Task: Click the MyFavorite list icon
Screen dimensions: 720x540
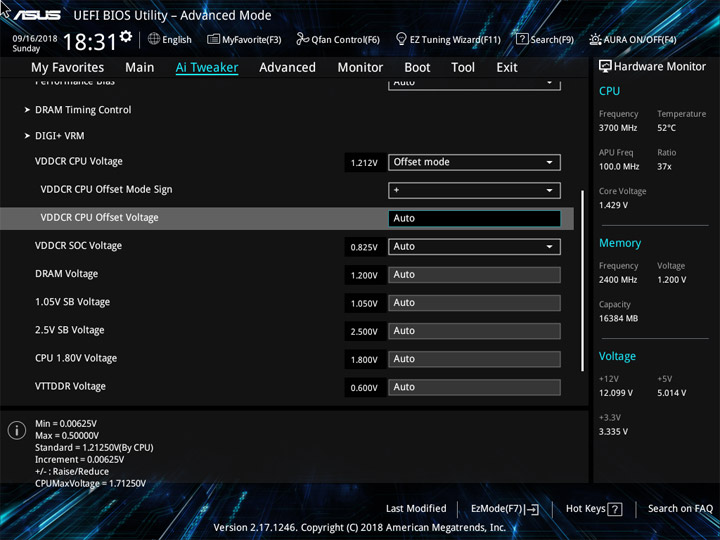Action: [x=213, y=39]
